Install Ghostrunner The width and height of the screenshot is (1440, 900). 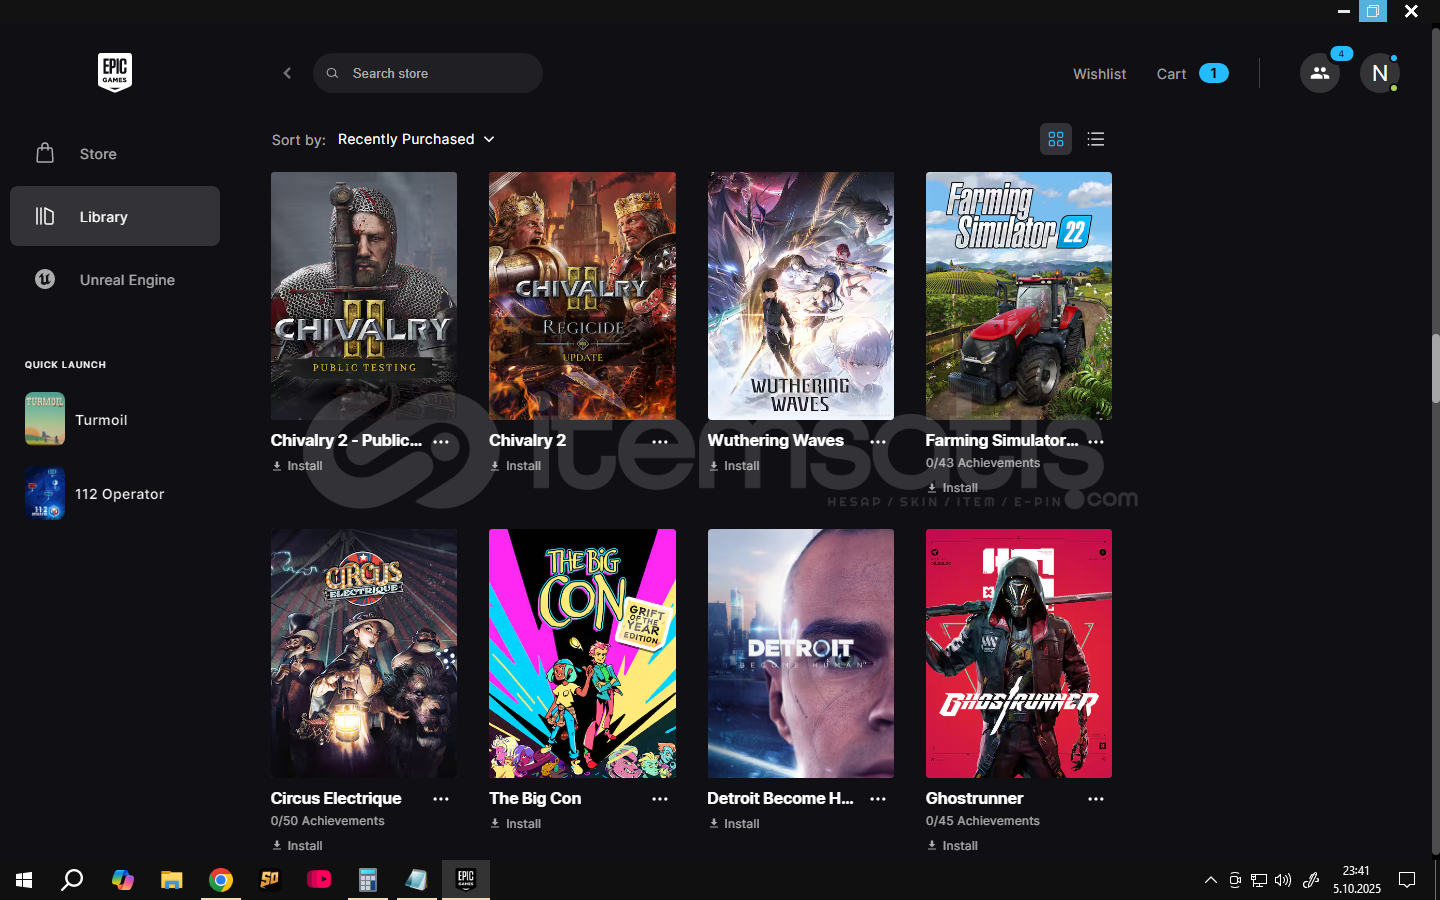click(952, 846)
